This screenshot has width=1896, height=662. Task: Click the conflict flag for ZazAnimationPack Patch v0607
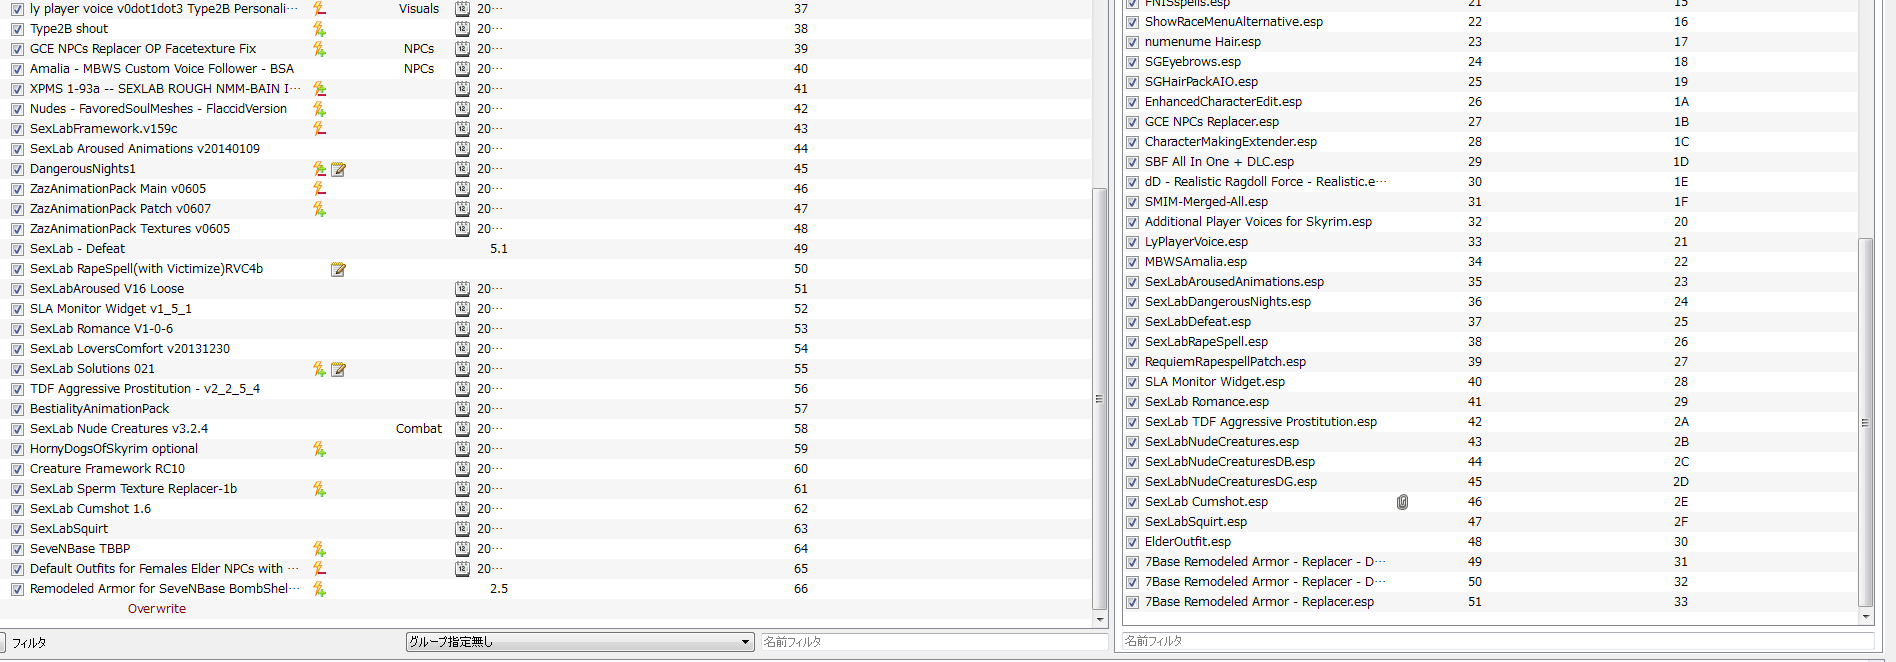click(319, 209)
